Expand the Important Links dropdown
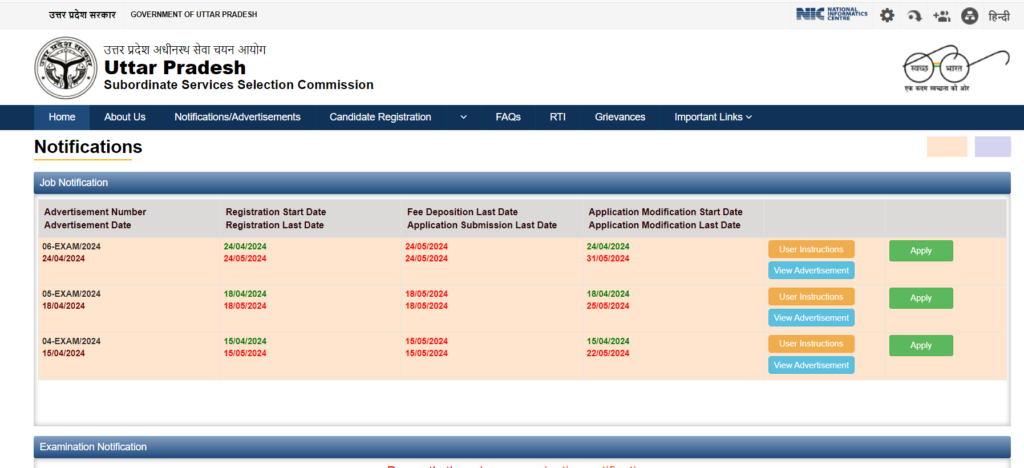Viewport: 1024px width, 468px height. point(713,117)
